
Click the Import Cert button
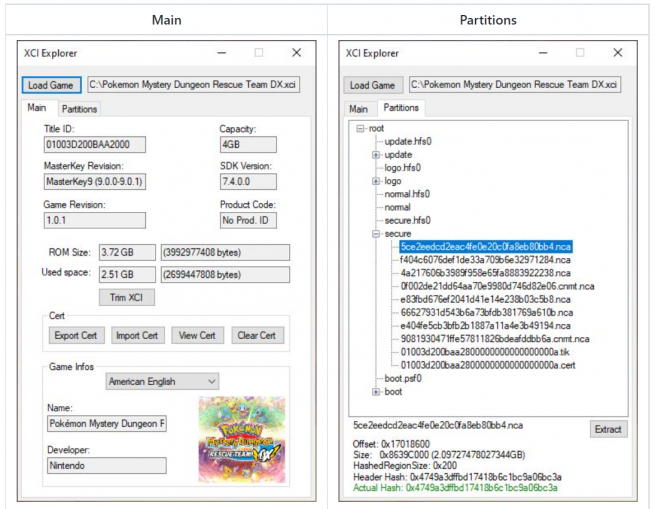(x=137, y=335)
